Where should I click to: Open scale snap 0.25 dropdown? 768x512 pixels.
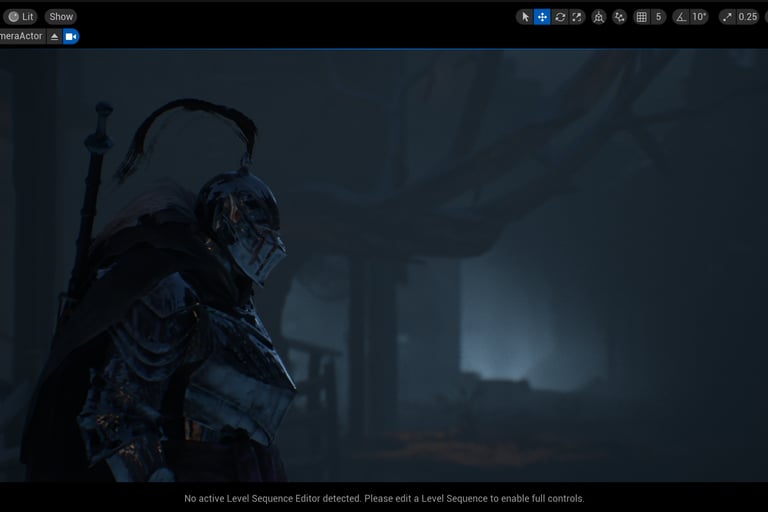point(748,17)
